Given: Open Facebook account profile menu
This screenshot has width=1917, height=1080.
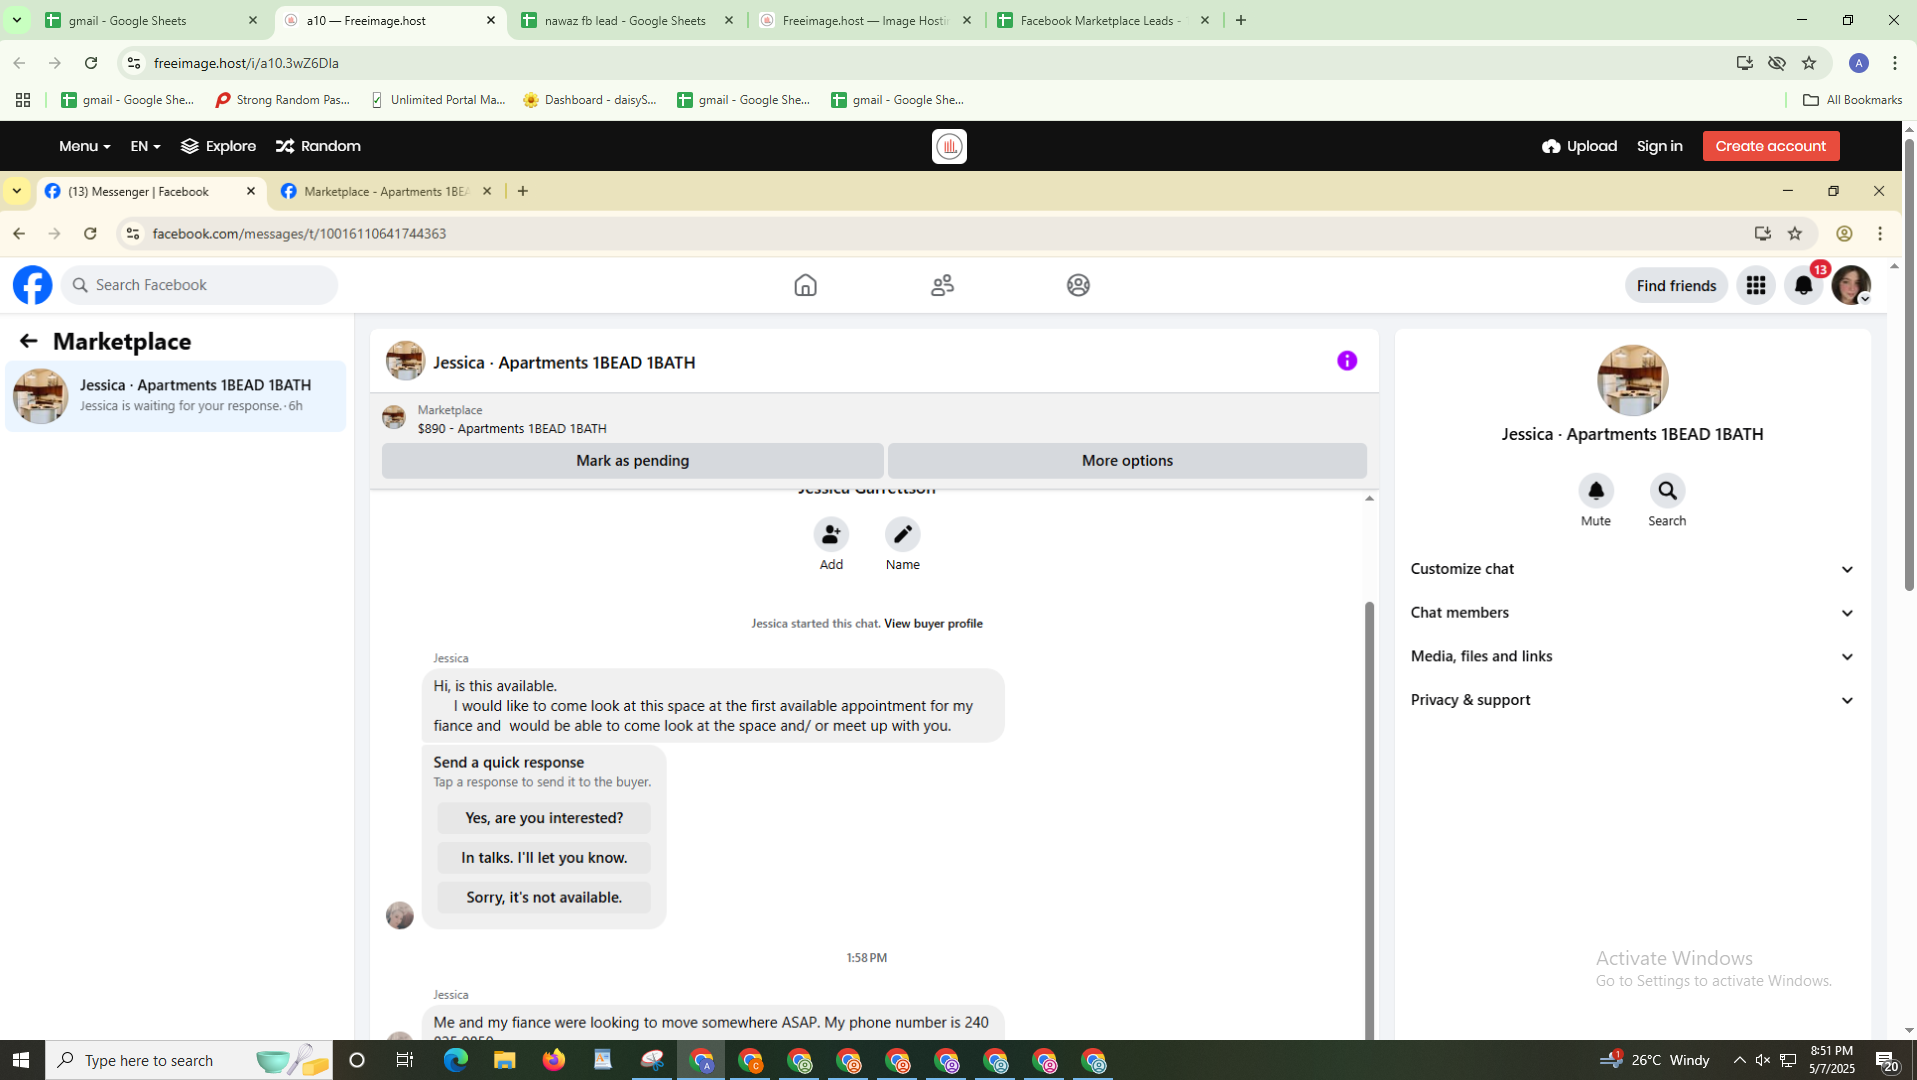Looking at the screenshot, I should [1851, 285].
